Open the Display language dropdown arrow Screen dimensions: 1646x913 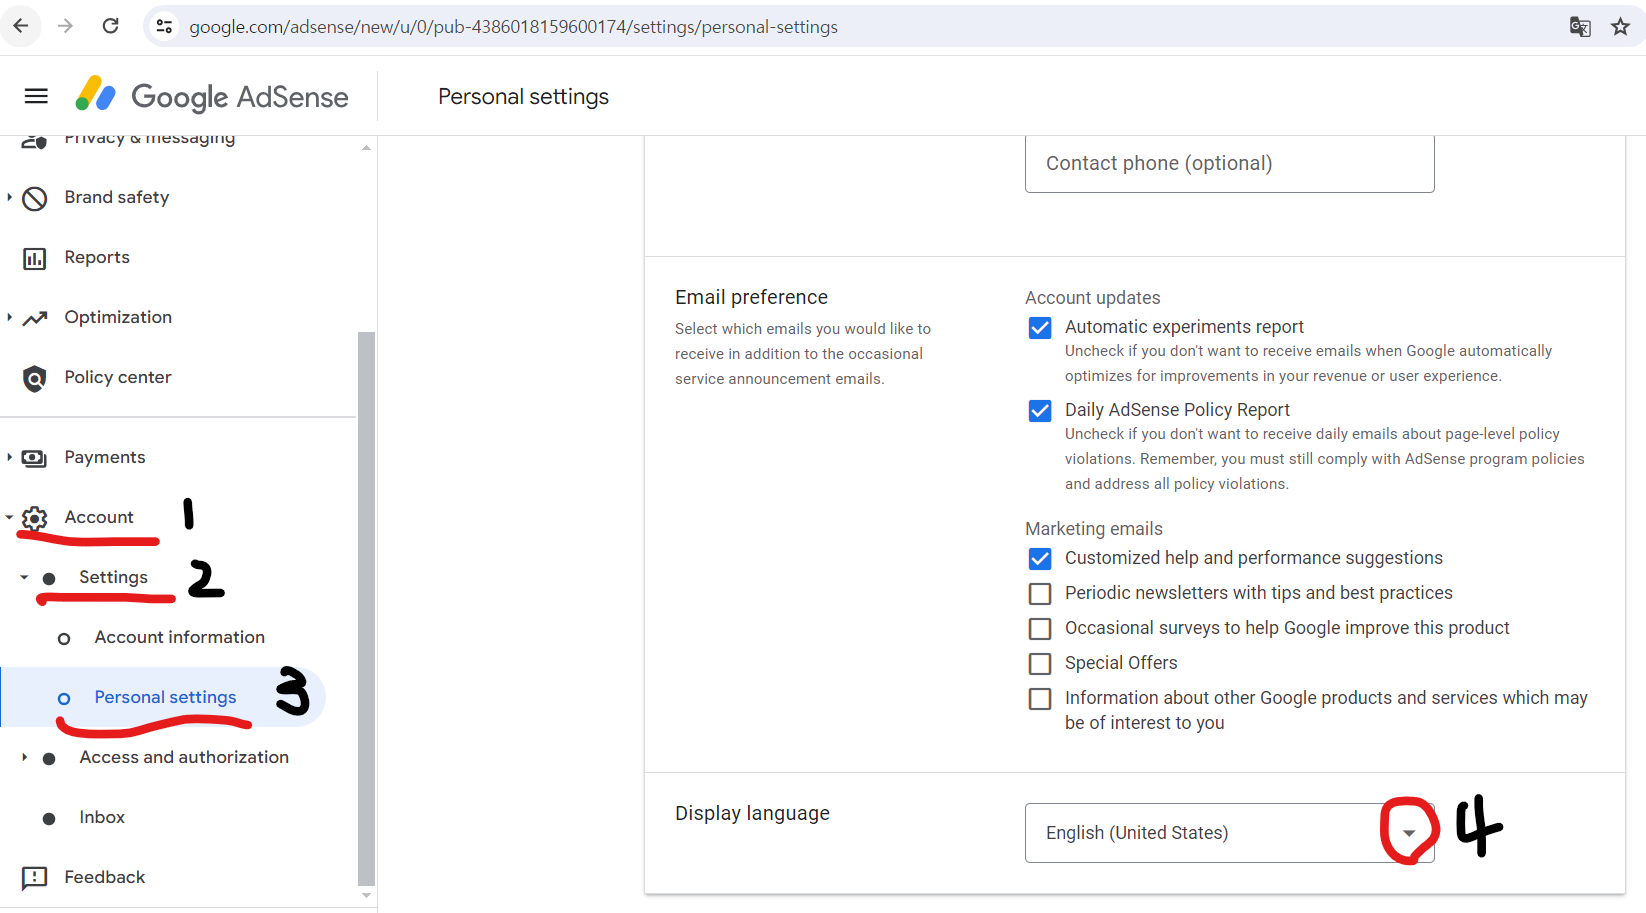(1409, 833)
